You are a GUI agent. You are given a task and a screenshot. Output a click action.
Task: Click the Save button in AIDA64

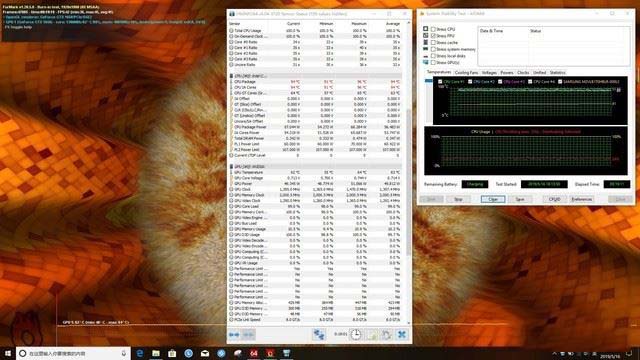(x=520, y=199)
